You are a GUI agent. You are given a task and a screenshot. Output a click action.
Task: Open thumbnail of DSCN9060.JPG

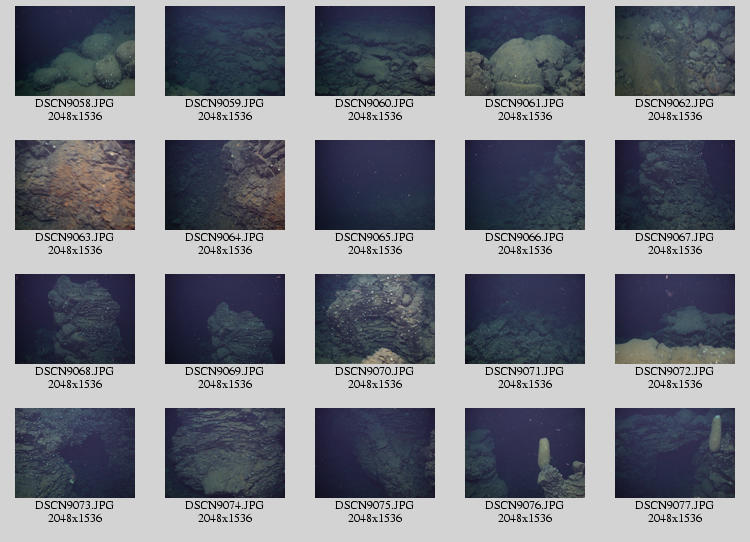pyautogui.click(x=375, y=51)
